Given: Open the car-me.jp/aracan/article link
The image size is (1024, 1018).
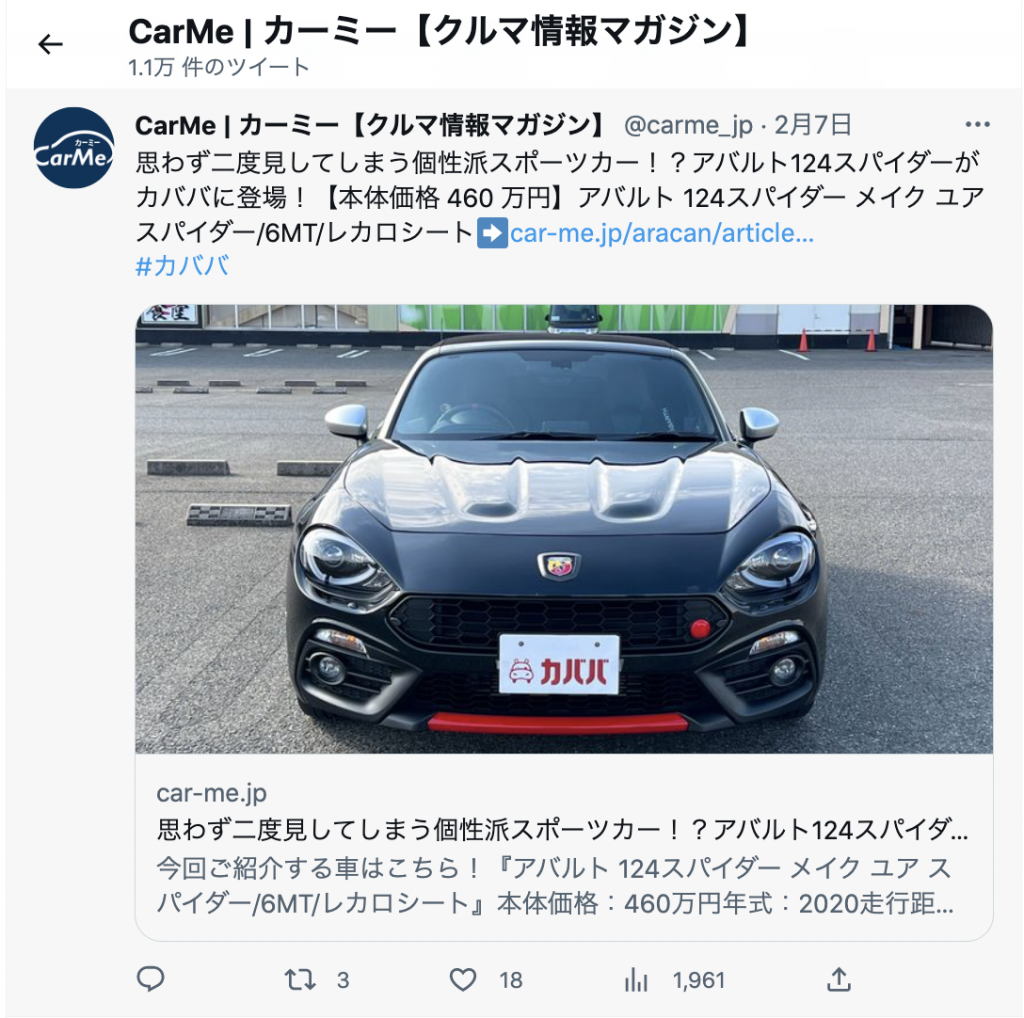Looking at the screenshot, I should [x=662, y=233].
